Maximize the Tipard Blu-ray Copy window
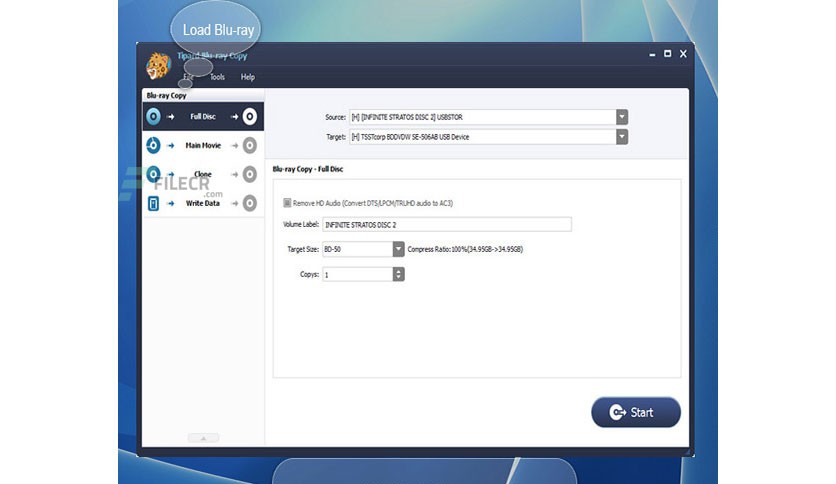Viewport: 836px width, 484px height. pyautogui.click(x=667, y=54)
